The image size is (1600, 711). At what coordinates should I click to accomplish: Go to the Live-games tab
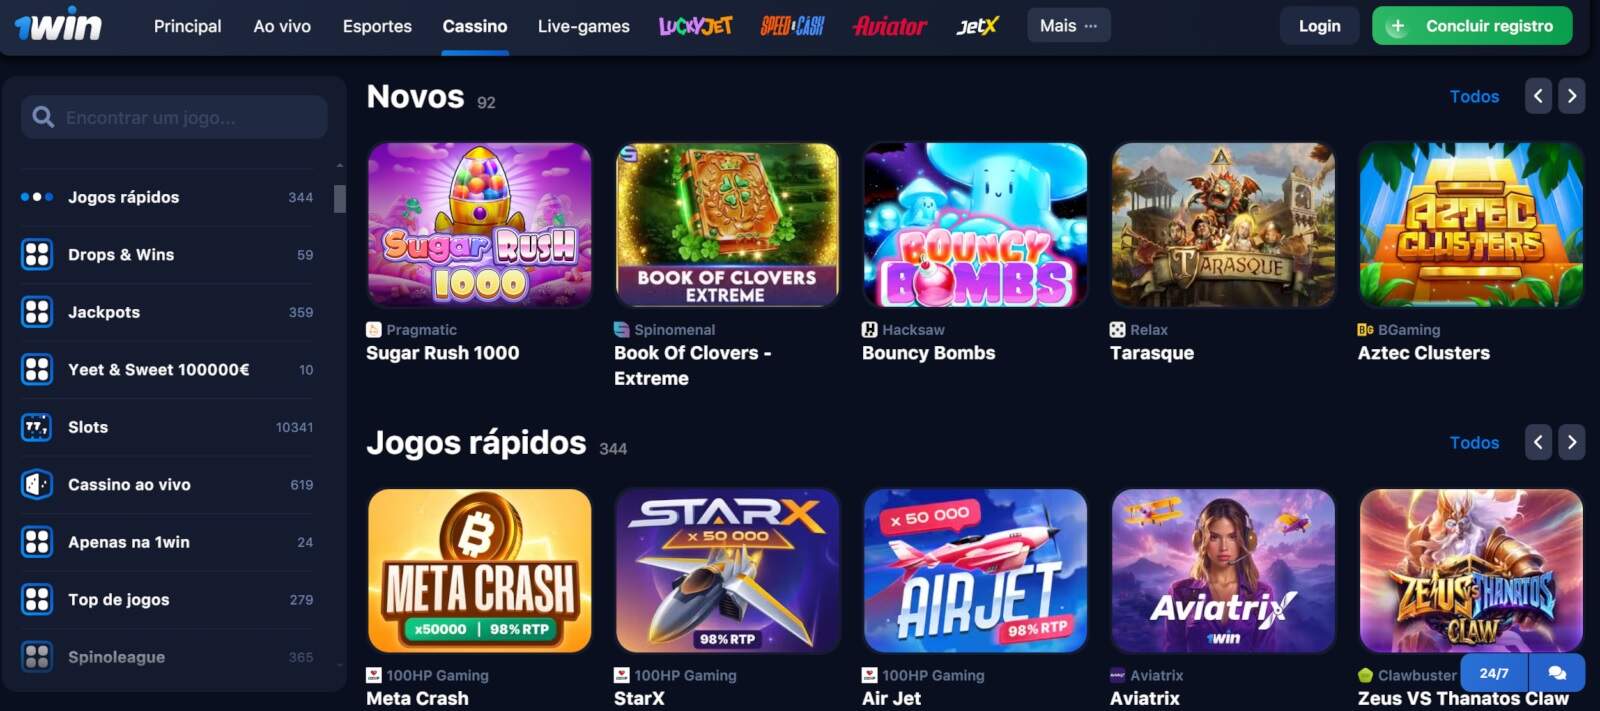pos(583,26)
